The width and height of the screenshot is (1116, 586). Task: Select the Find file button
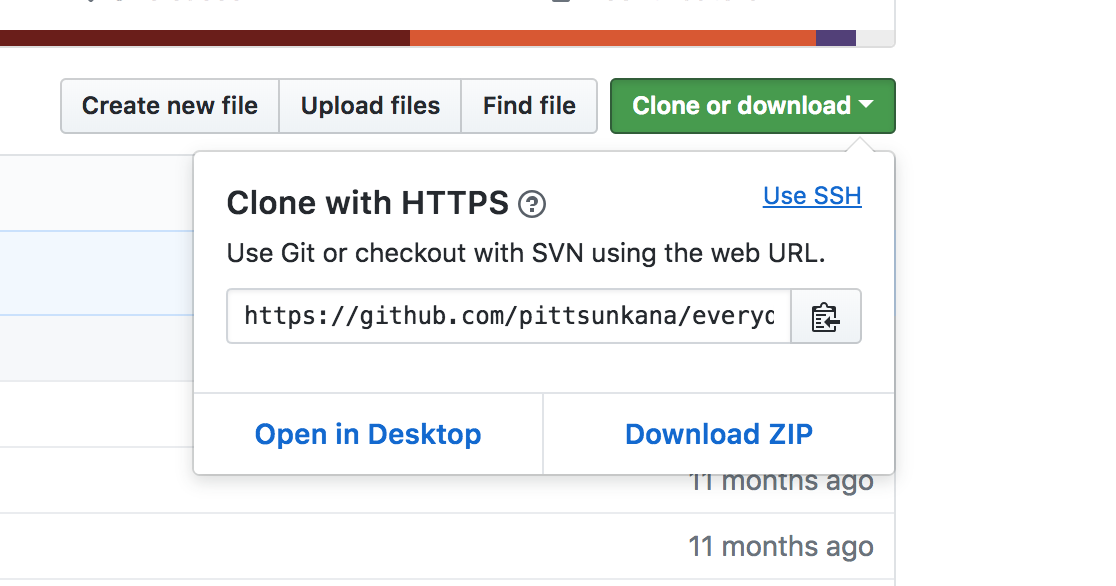tap(529, 106)
